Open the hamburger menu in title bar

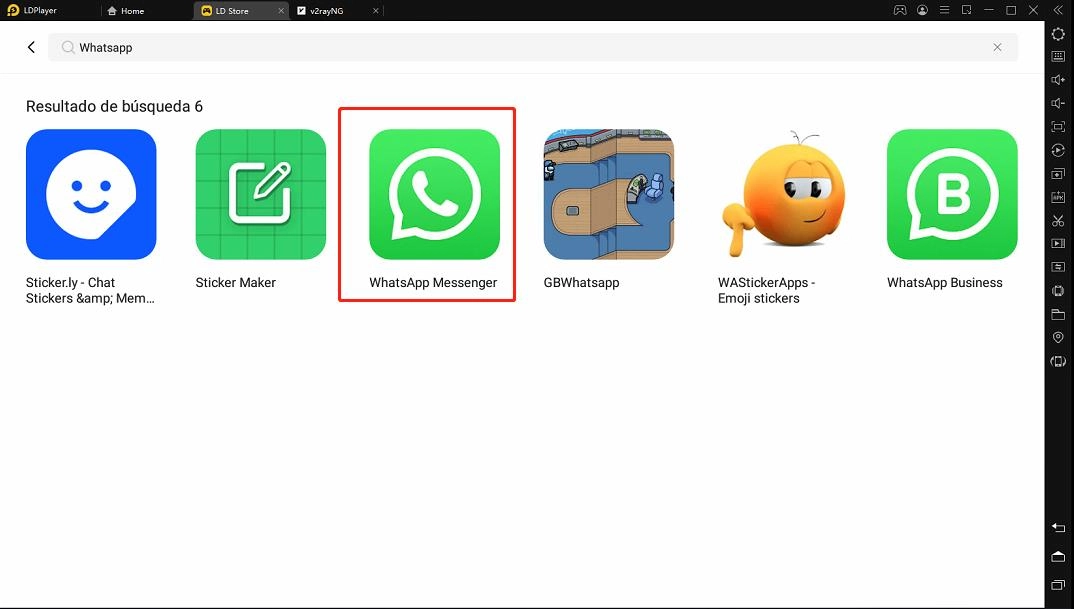[945, 10]
